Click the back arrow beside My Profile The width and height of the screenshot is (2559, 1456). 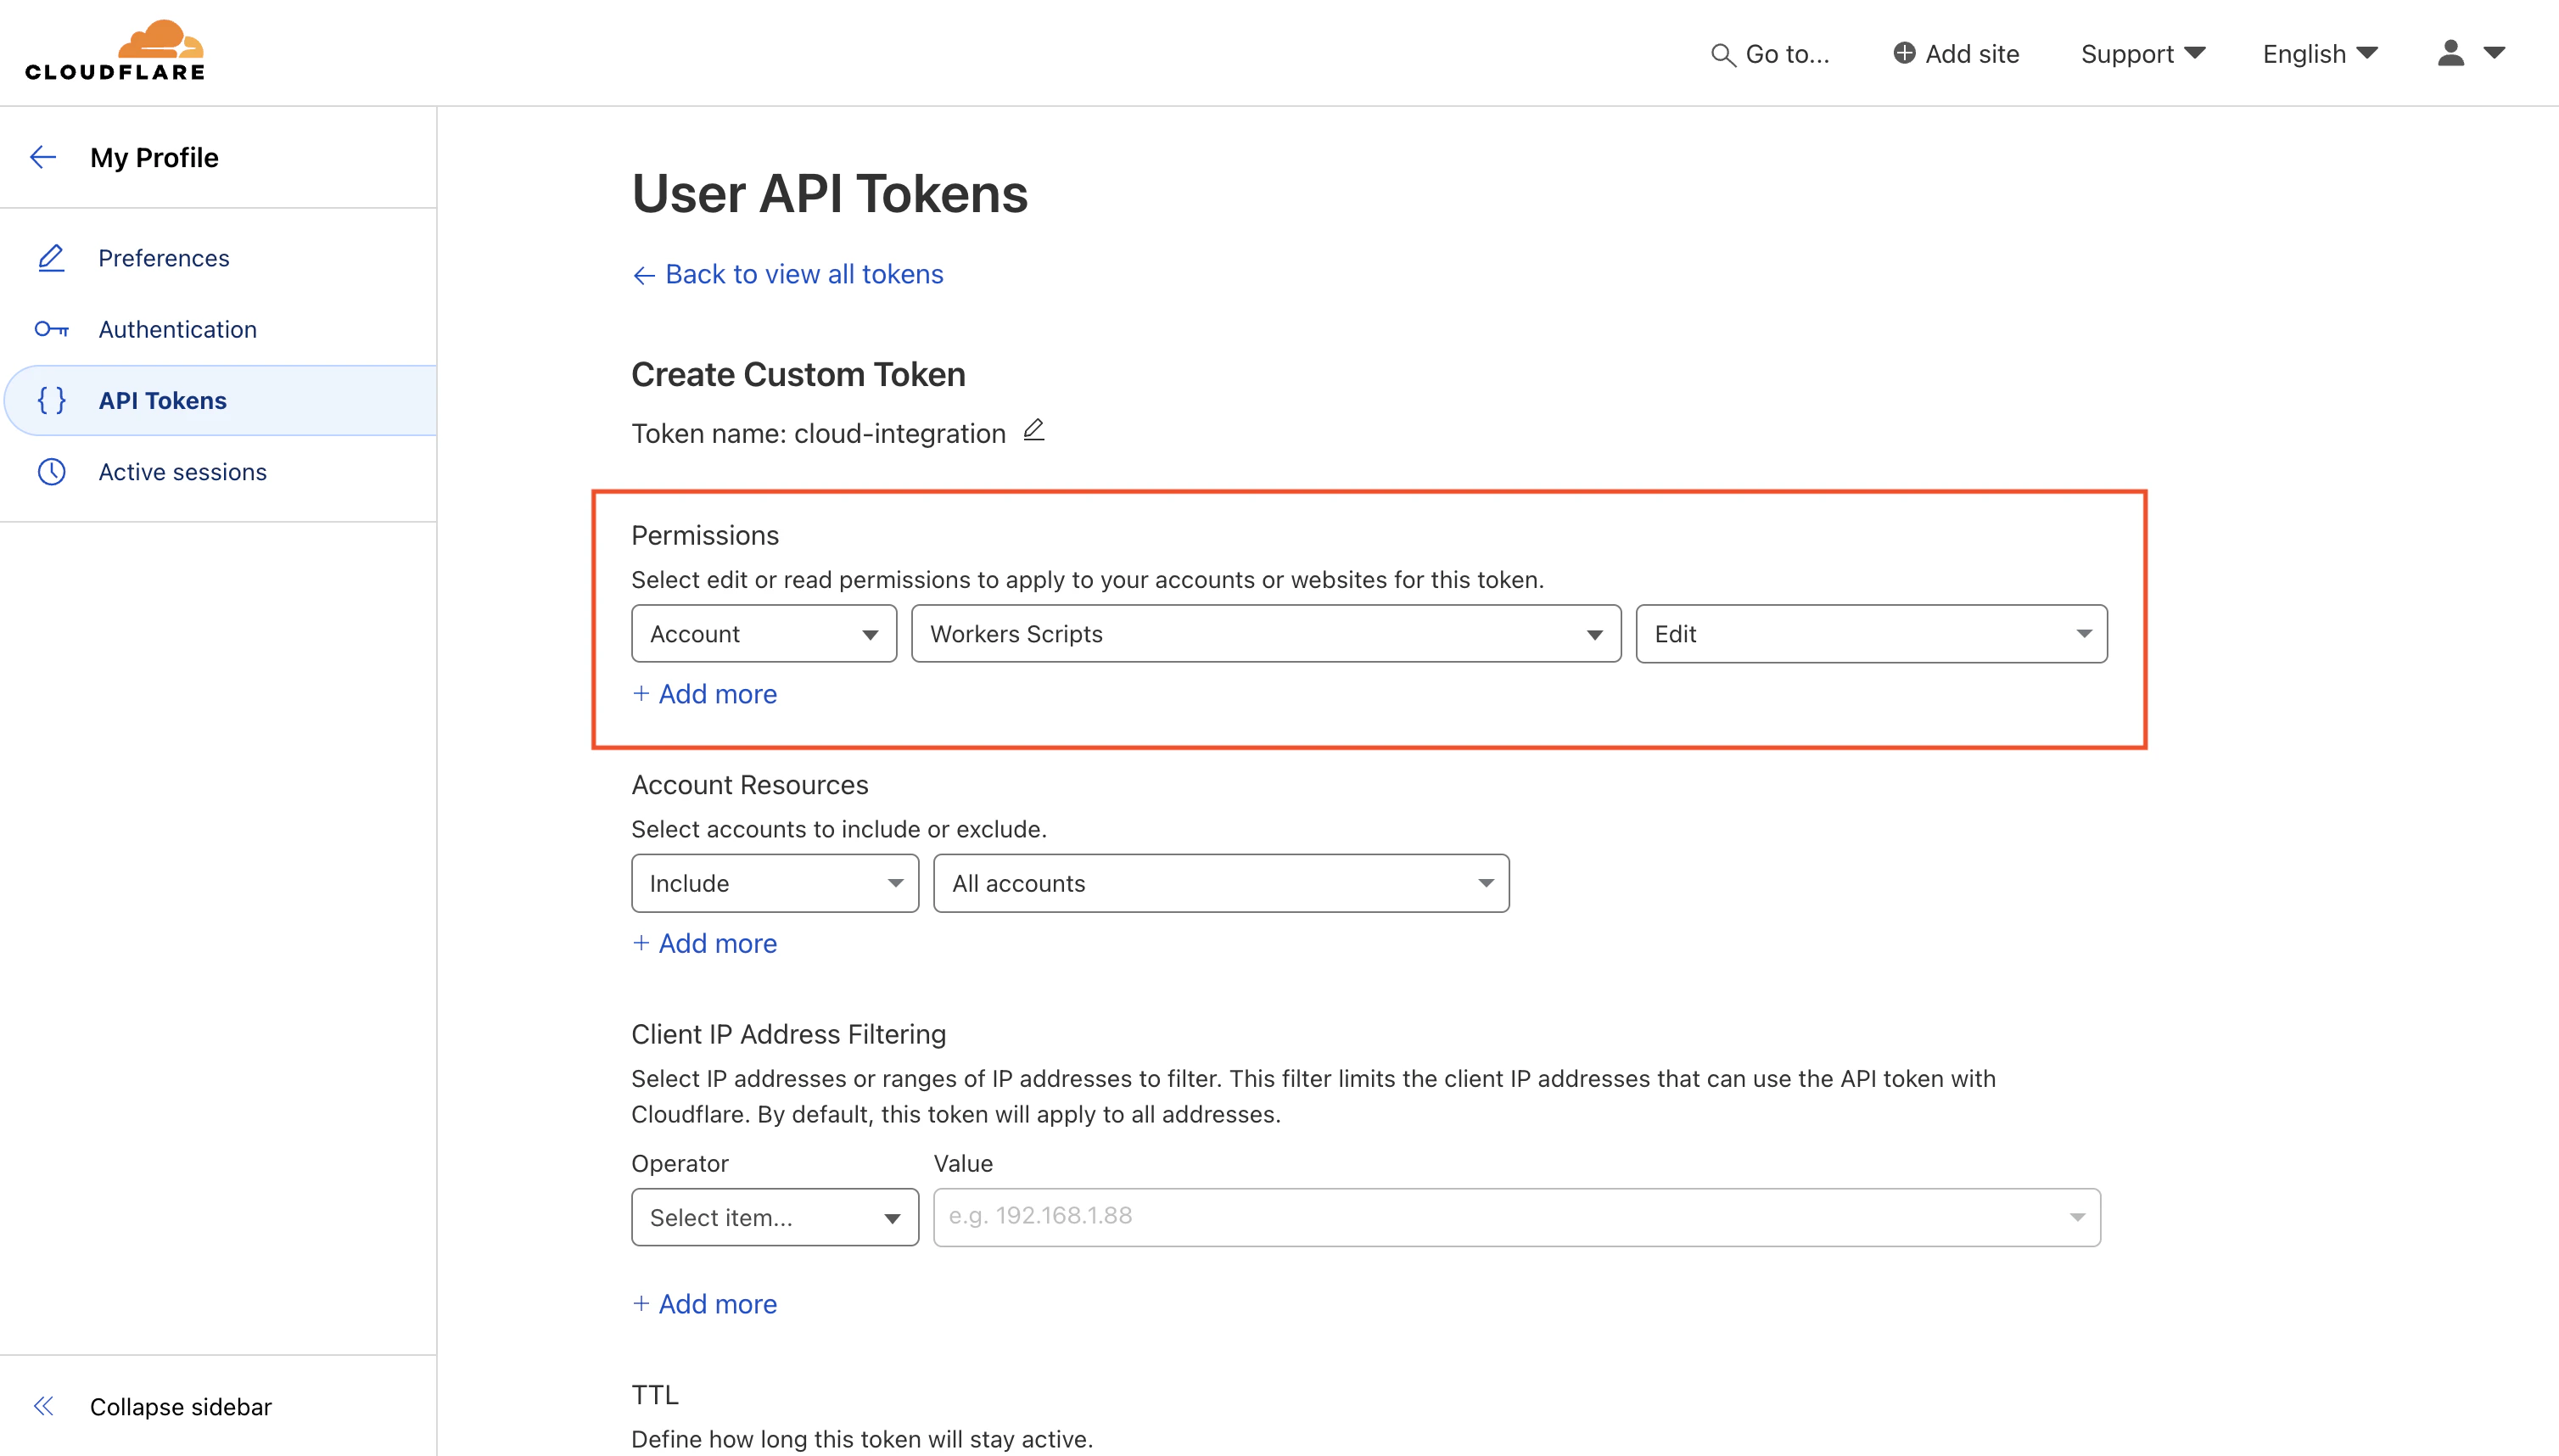pyautogui.click(x=43, y=157)
